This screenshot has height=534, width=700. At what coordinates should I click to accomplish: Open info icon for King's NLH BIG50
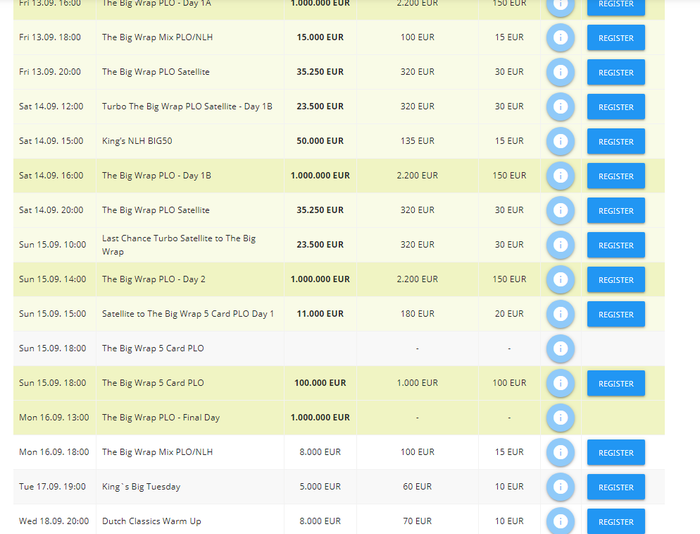pyautogui.click(x=560, y=141)
